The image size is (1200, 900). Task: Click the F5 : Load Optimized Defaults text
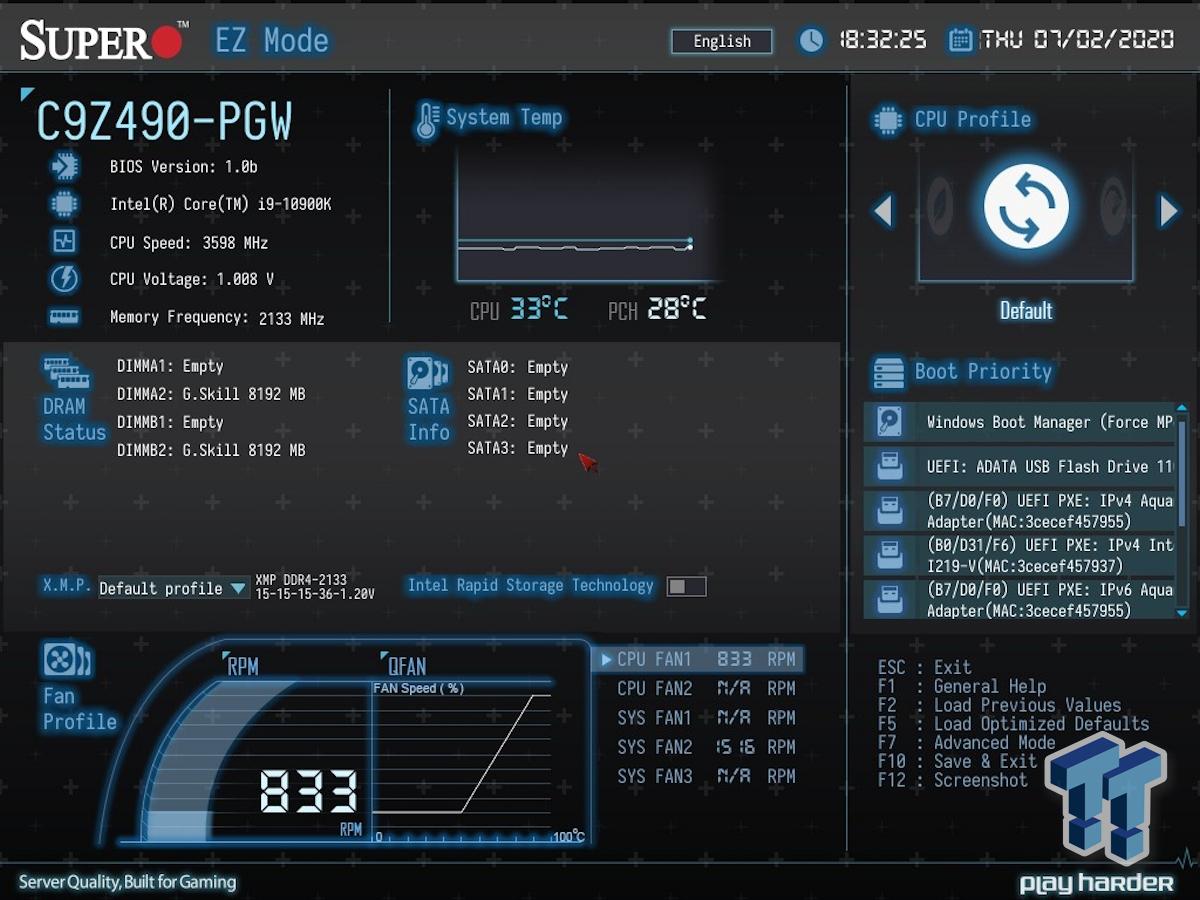pyautogui.click(x=1013, y=724)
